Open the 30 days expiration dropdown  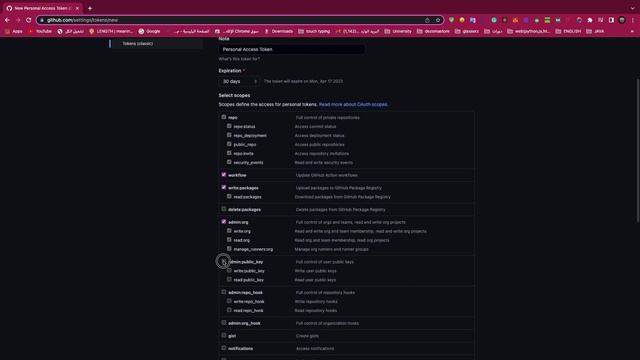coord(239,81)
